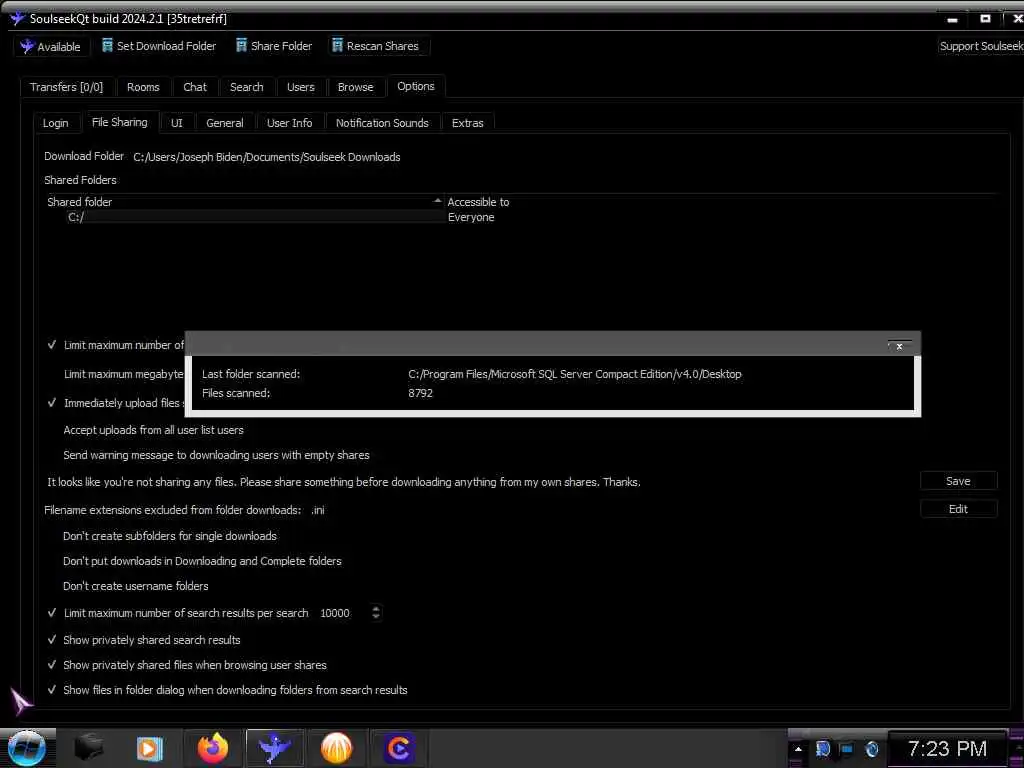This screenshot has height=768, width=1024.
Task: Open the Support Soulseek link button
Action: [980, 46]
